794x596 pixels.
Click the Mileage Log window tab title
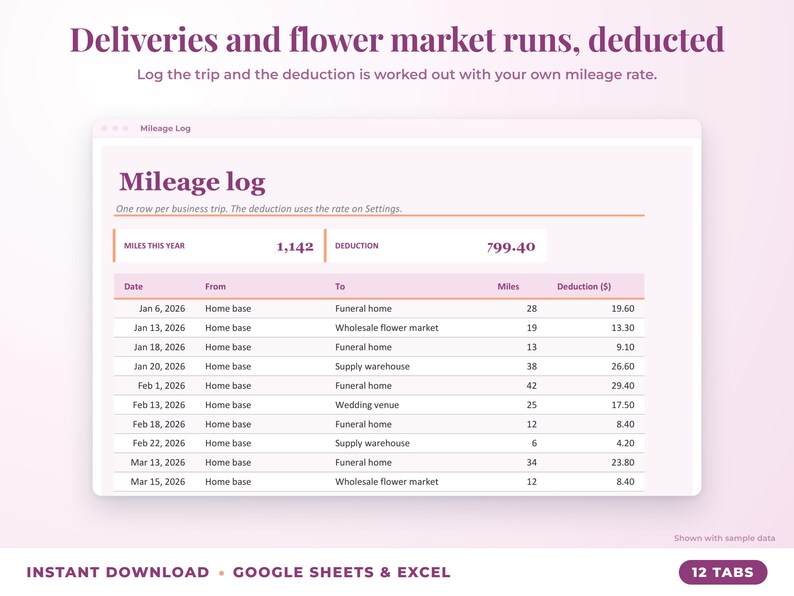(x=165, y=128)
